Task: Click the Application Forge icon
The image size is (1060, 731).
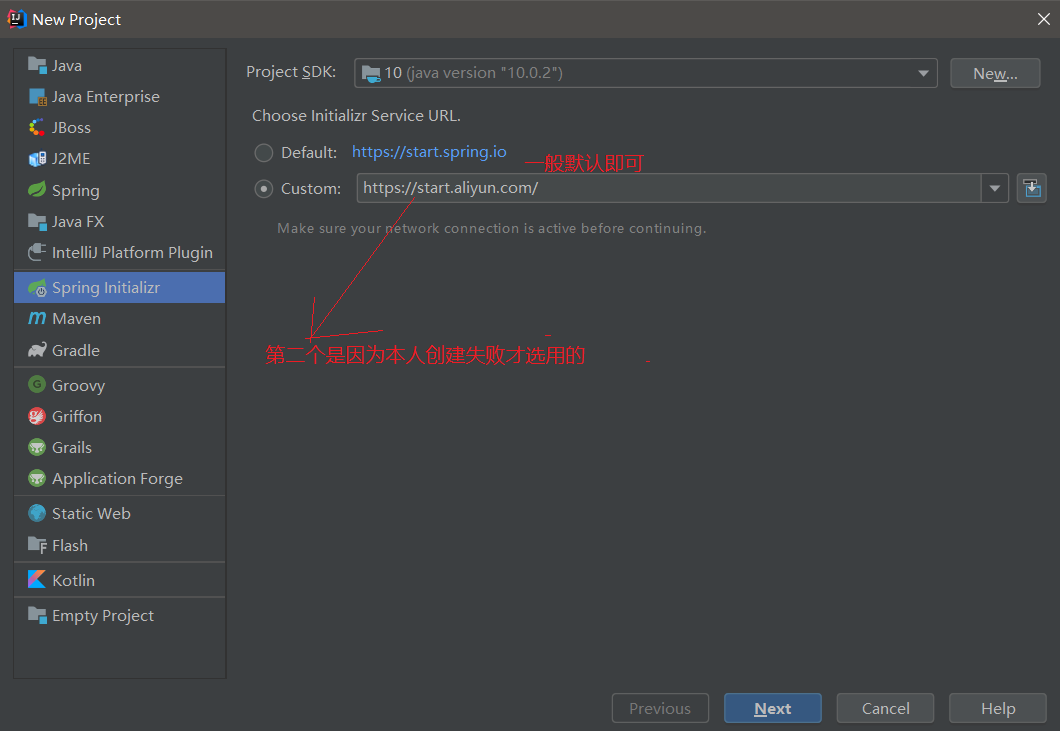Action: tap(37, 479)
